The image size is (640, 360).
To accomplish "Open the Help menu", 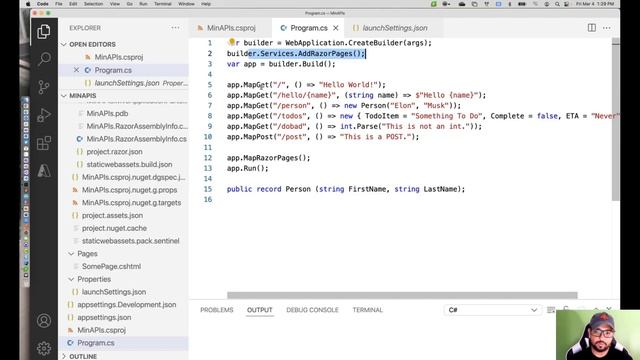I will [206, 4].
